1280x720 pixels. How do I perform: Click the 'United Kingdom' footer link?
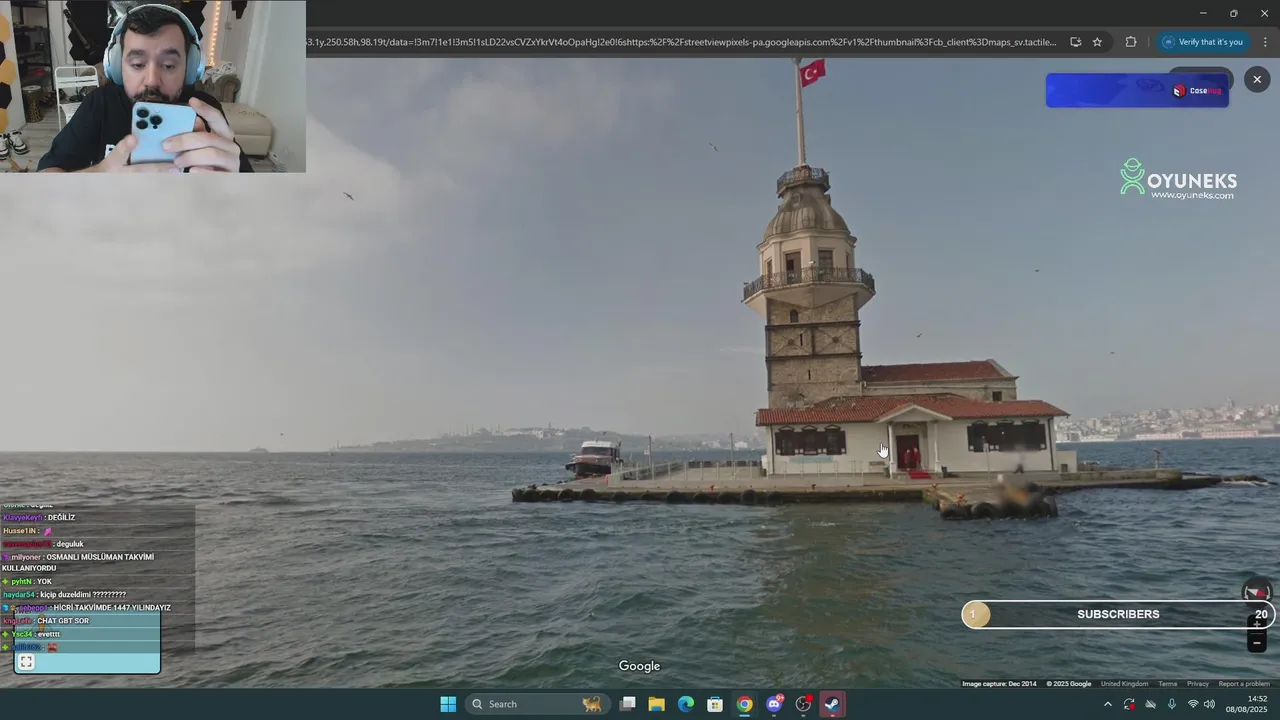click(1124, 684)
